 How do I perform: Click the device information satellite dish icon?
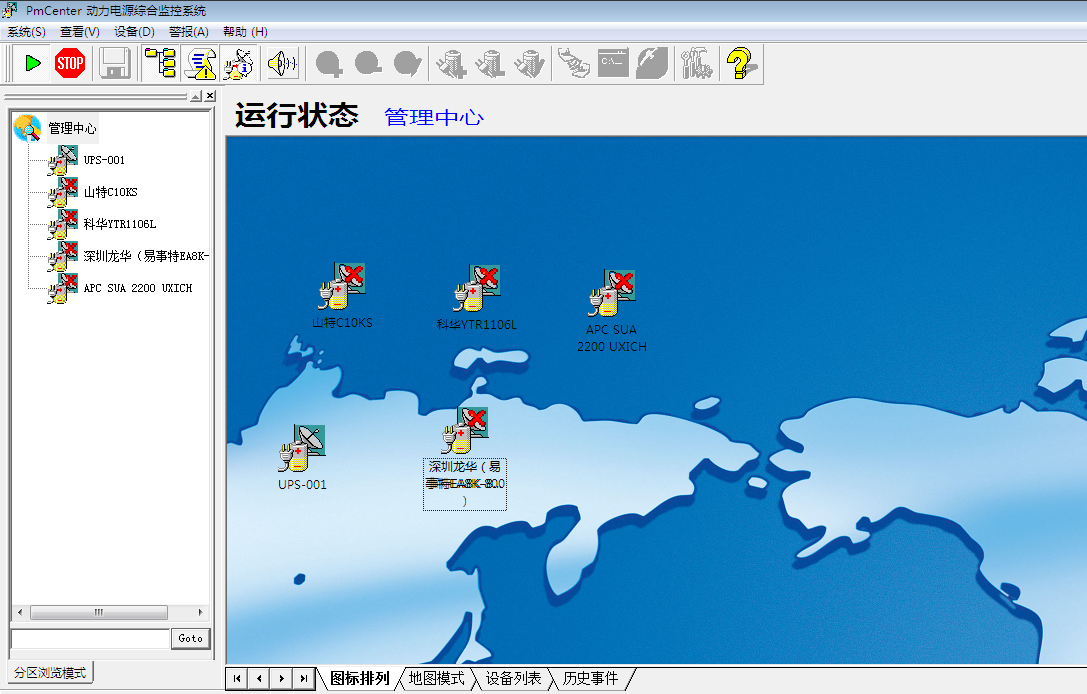238,64
